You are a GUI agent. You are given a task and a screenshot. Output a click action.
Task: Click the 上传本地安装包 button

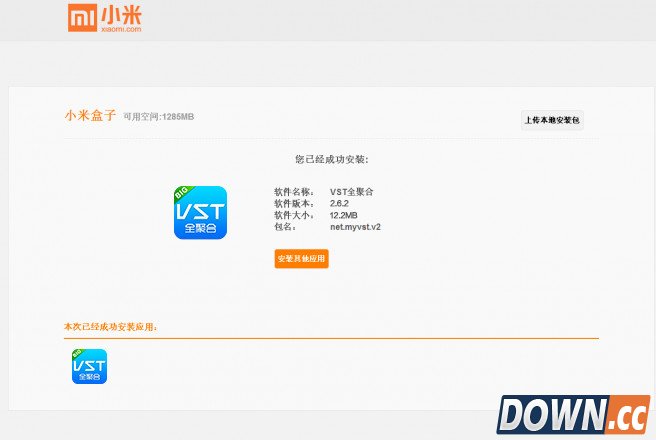point(552,120)
